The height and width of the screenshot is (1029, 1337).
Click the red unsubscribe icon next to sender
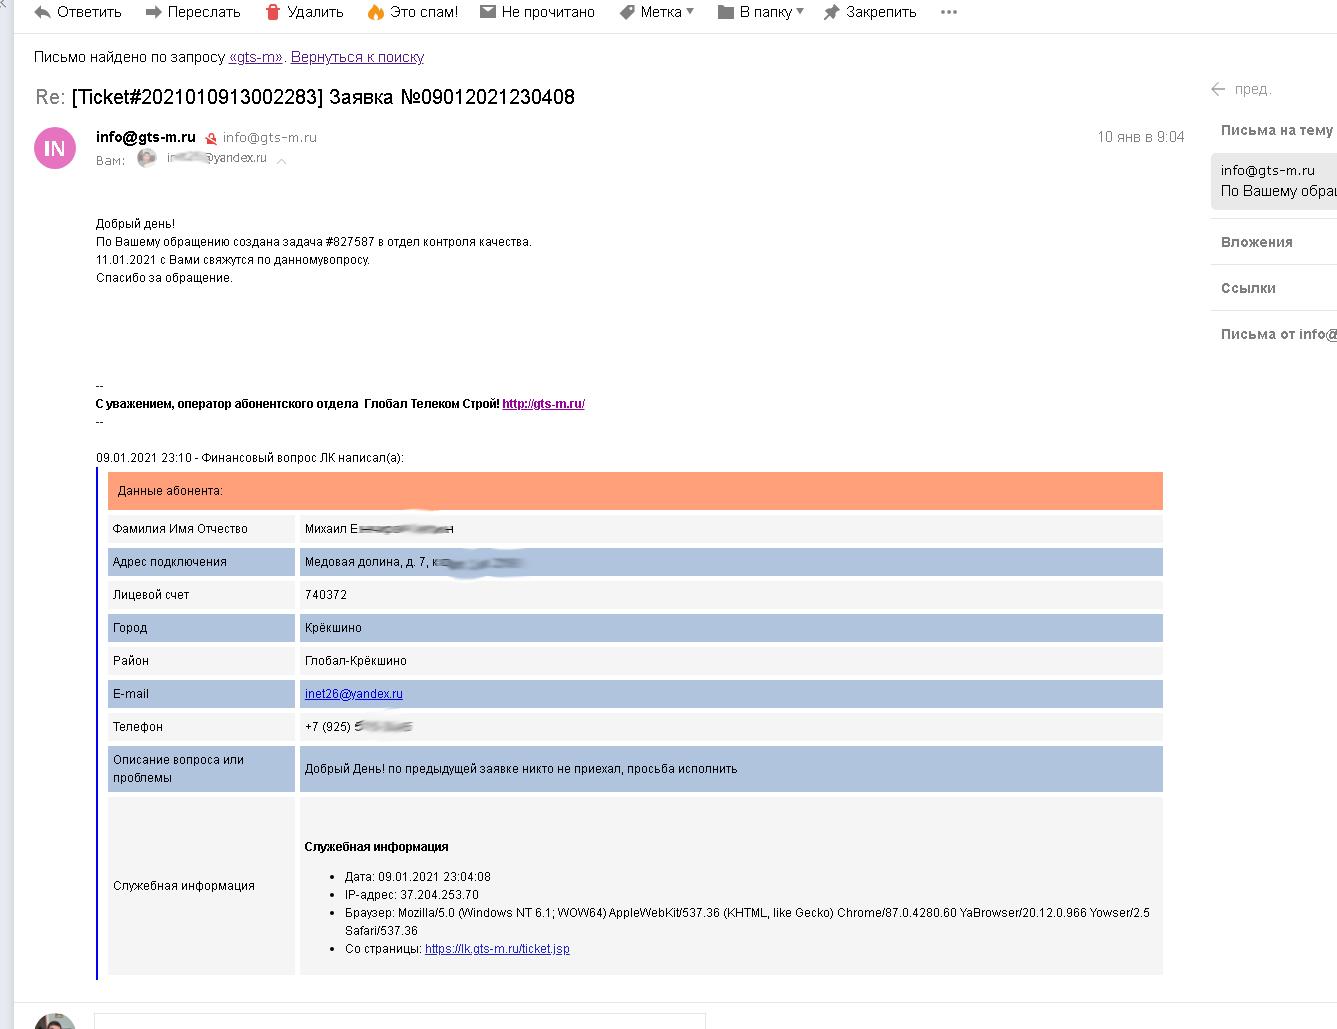211,138
